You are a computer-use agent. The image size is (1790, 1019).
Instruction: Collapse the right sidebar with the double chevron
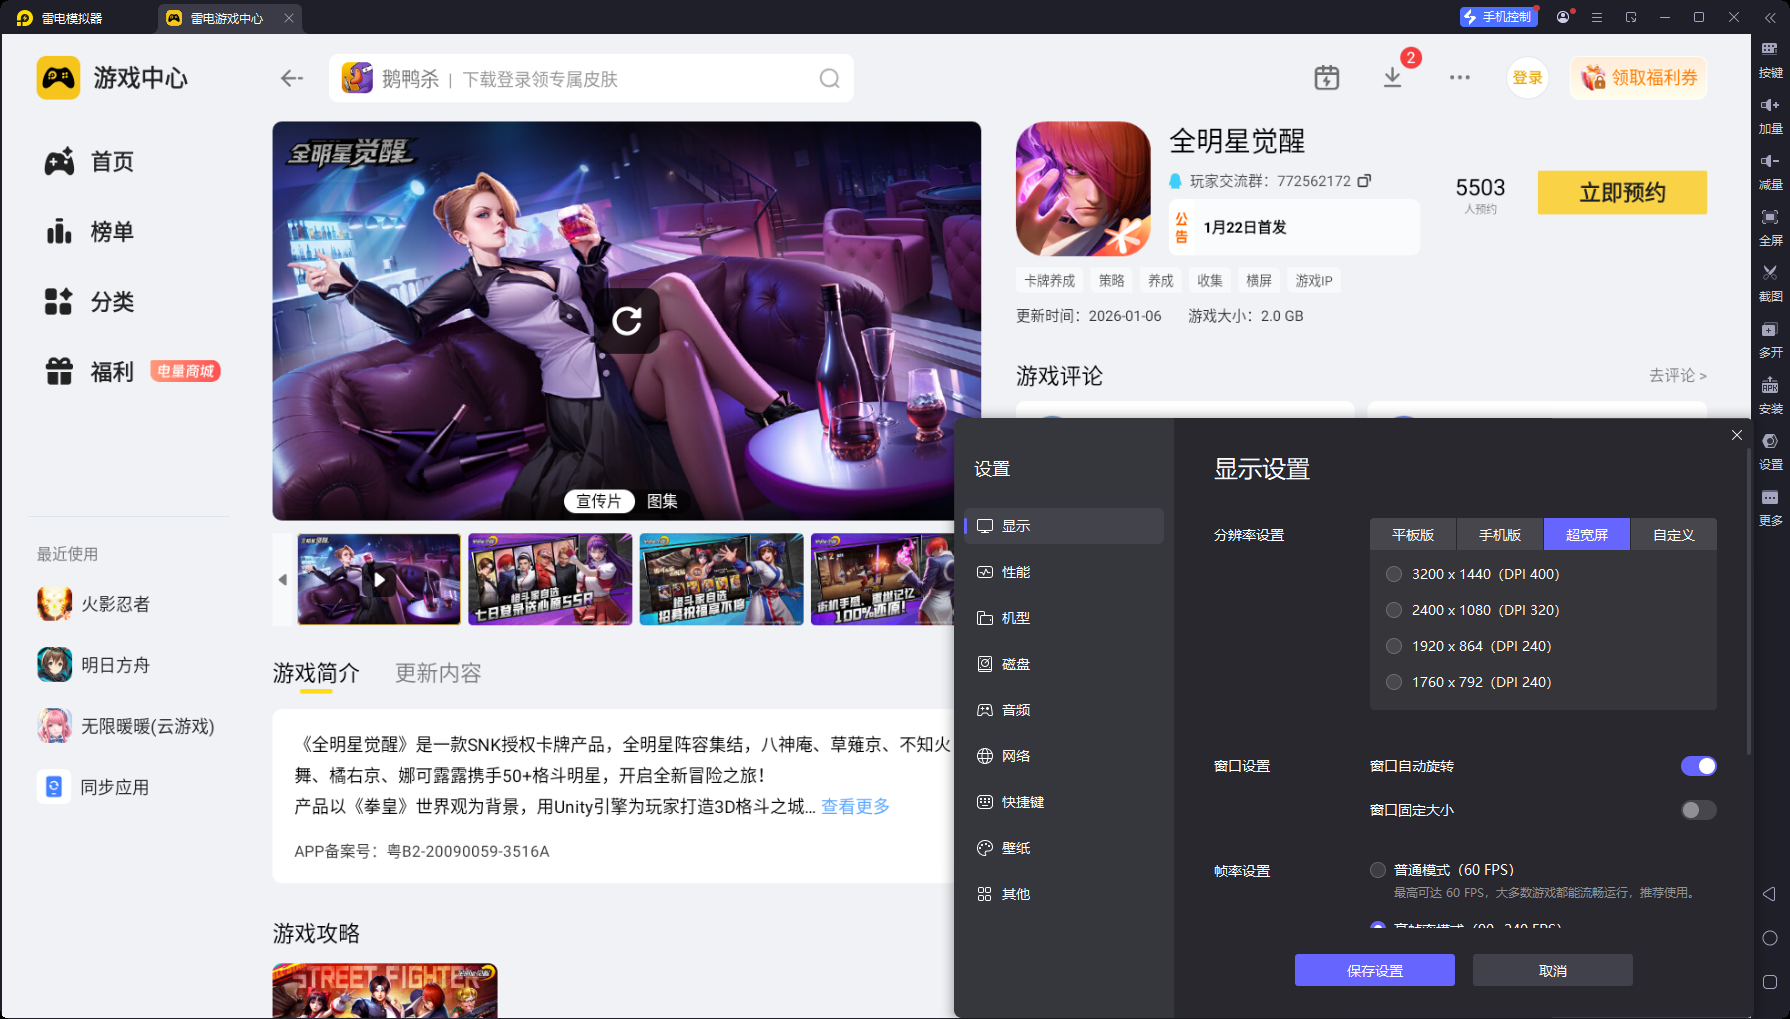[x=1770, y=17]
